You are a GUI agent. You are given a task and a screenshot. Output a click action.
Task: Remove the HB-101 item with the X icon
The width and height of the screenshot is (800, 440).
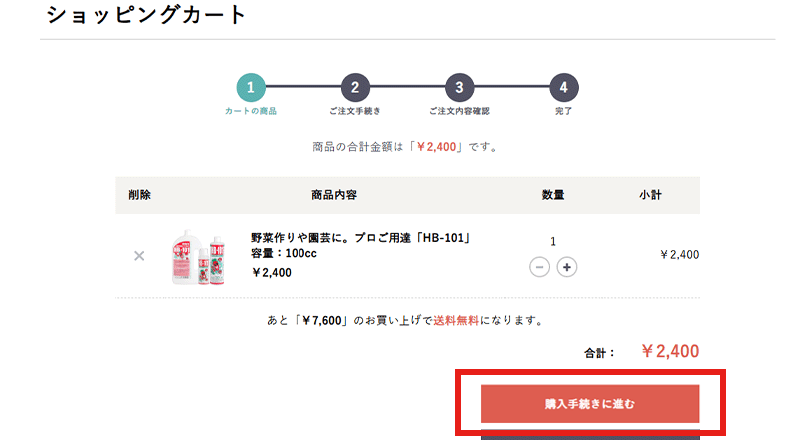click(x=139, y=256)
